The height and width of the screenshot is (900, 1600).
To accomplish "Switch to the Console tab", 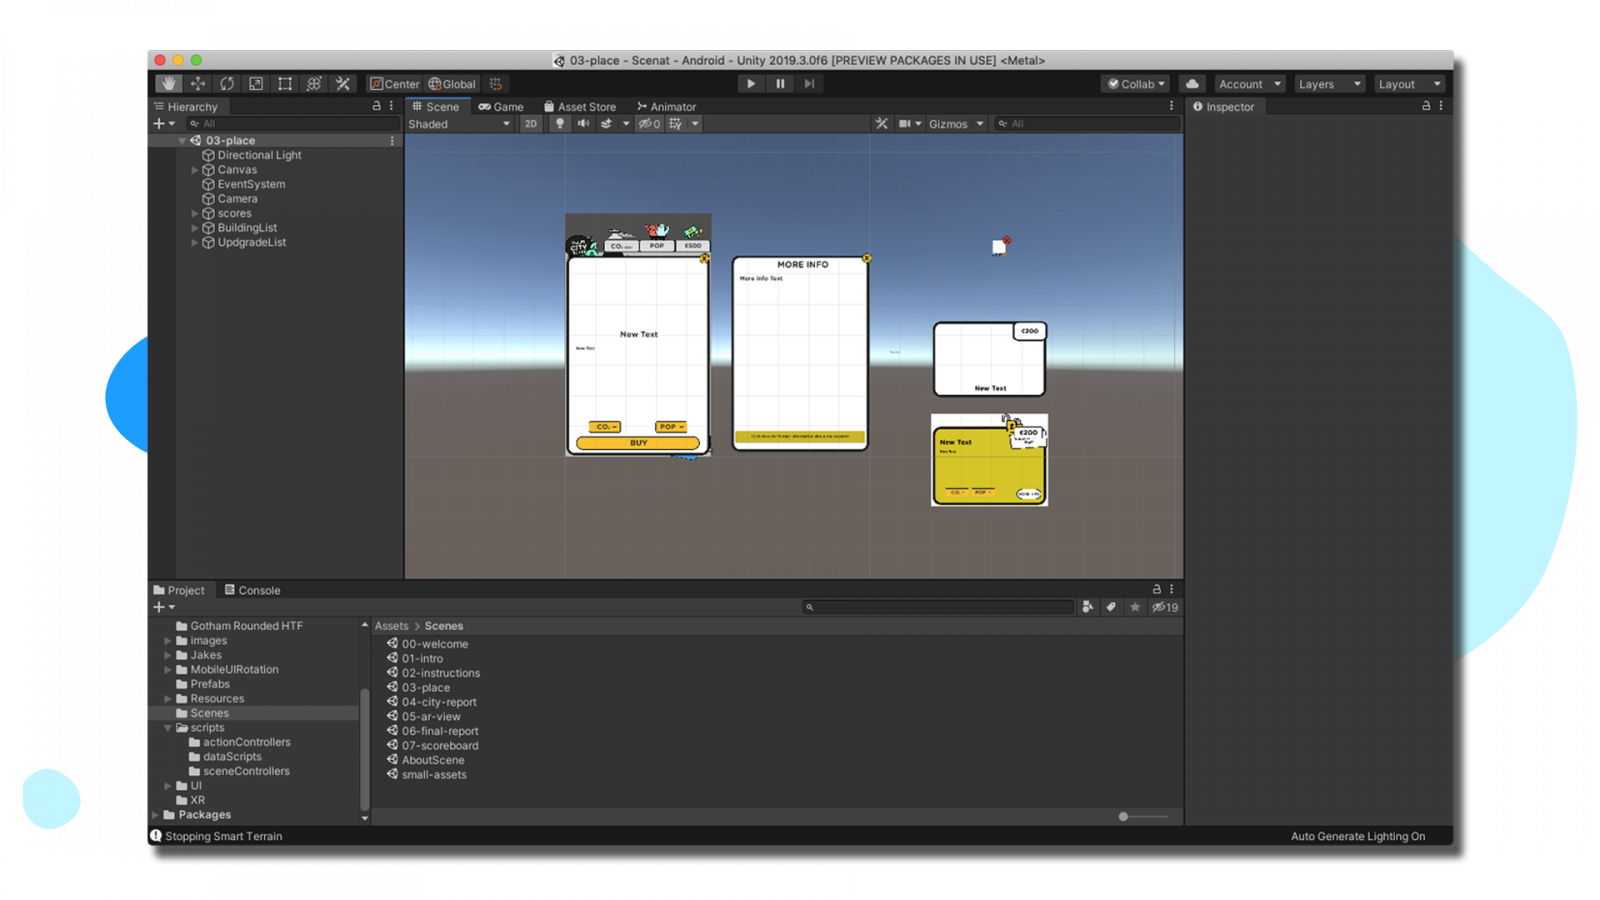I will coord(253,590).
